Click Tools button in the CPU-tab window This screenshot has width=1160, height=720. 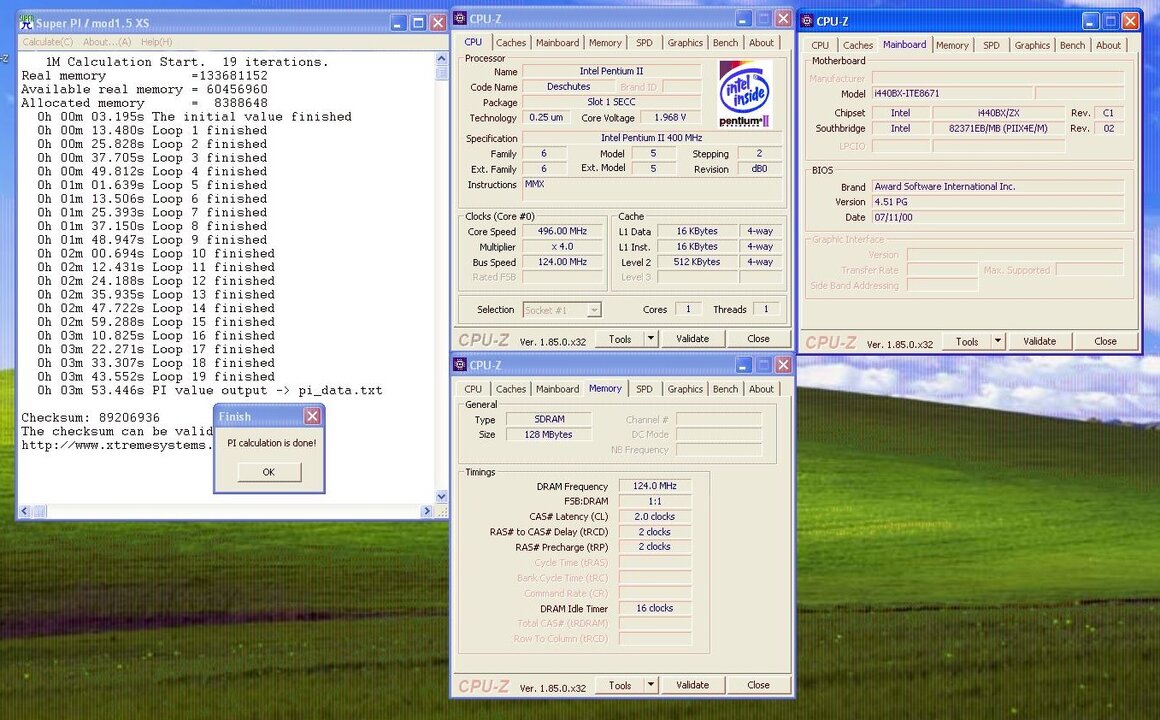pyautogui.click(x=620, y=339)
